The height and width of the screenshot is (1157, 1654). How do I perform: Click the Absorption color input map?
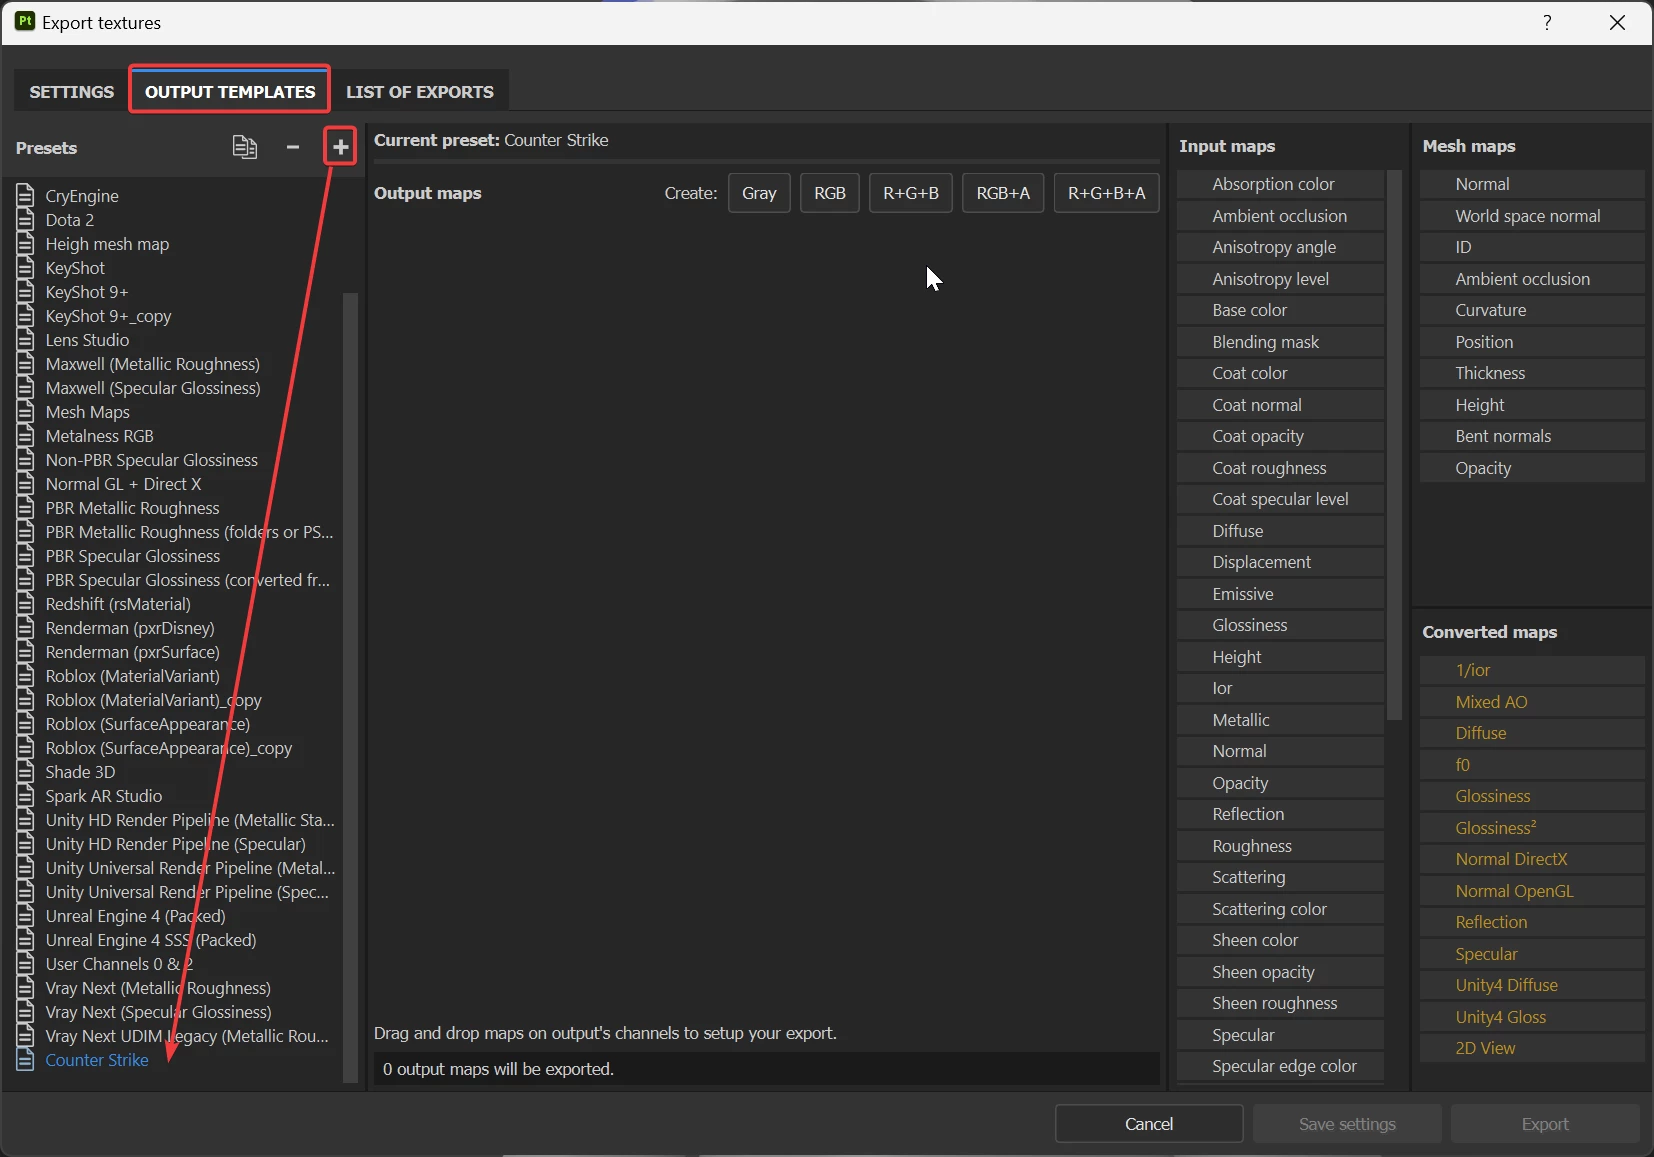point(1280,184)
